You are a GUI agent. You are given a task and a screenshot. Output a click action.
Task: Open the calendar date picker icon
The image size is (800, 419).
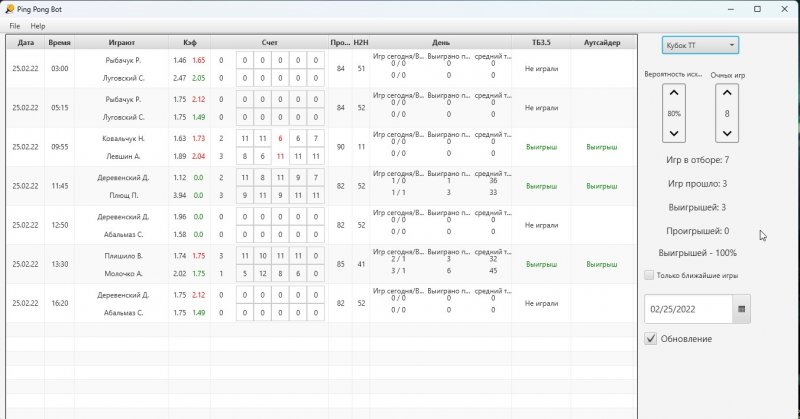pos(741,309)
